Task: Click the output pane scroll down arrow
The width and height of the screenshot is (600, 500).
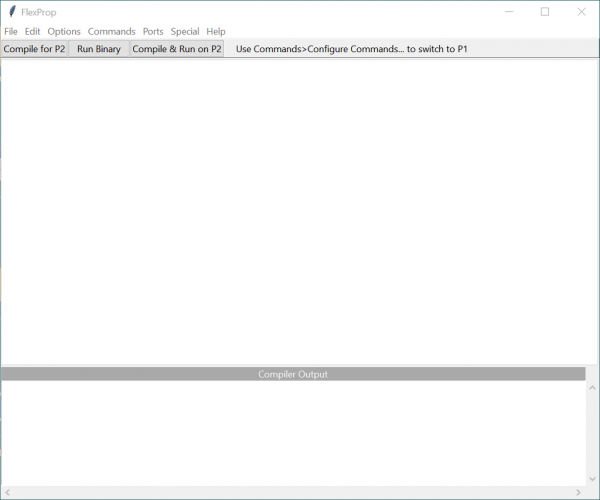Action: [592, 479]
